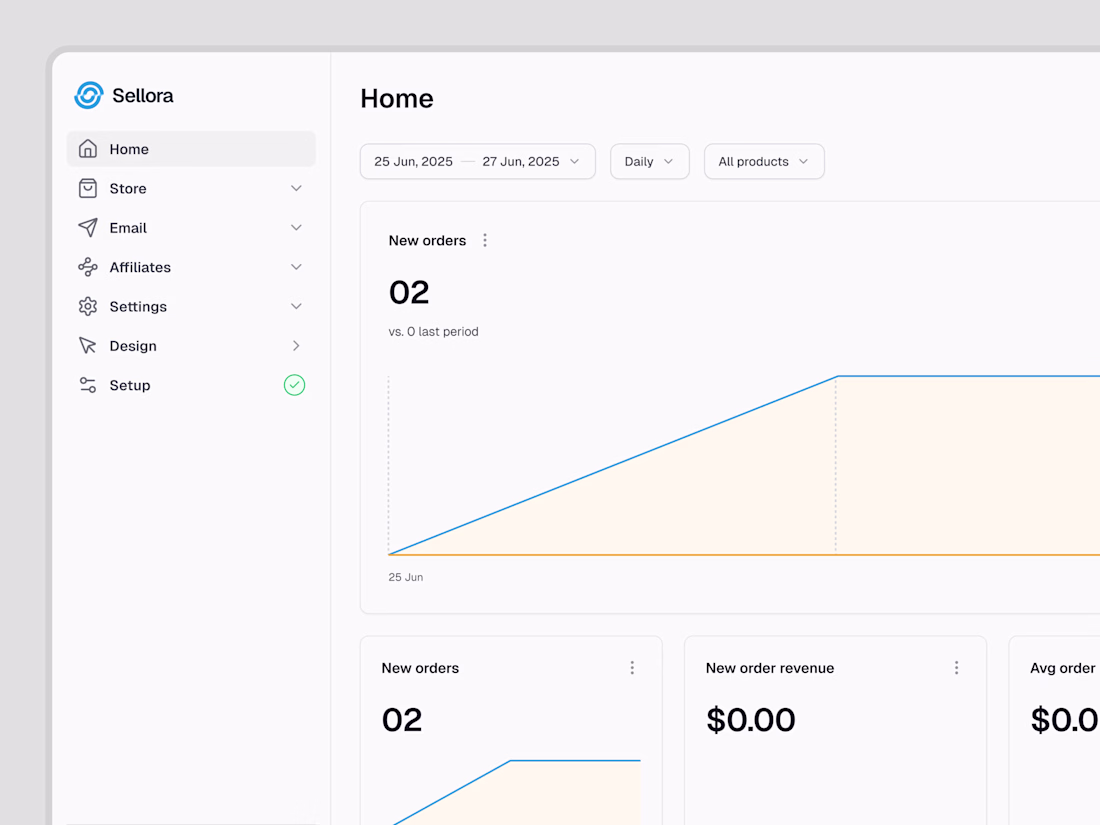This screenshot has width=1100, height=825.
Task: Click the Sellora logo icon
Action: pos(88,95)
